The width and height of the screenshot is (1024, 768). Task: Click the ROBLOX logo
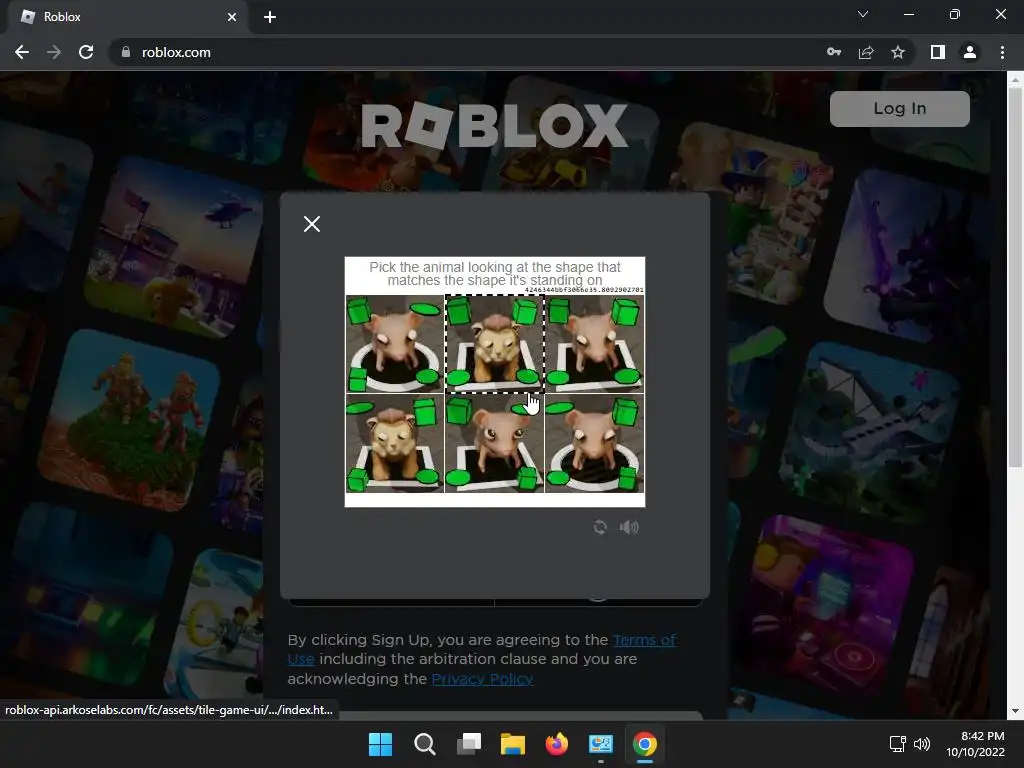[494, 125]
